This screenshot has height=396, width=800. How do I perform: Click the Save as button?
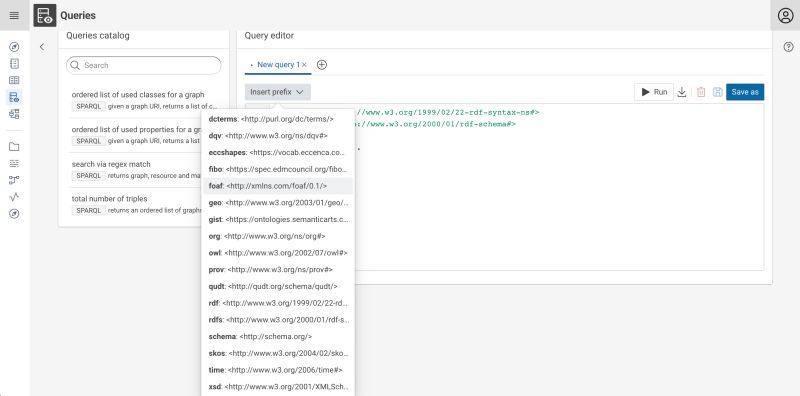click(745, 92)
